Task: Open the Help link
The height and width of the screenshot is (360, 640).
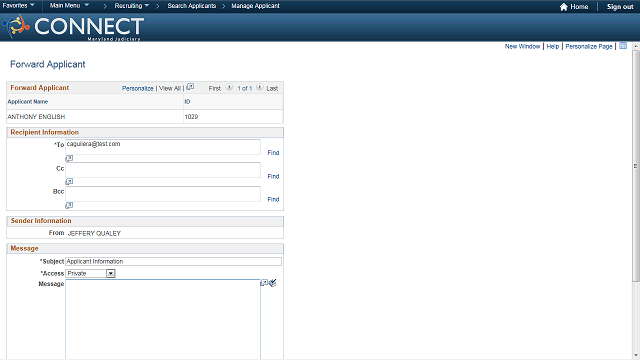Action: pos(552,47)
